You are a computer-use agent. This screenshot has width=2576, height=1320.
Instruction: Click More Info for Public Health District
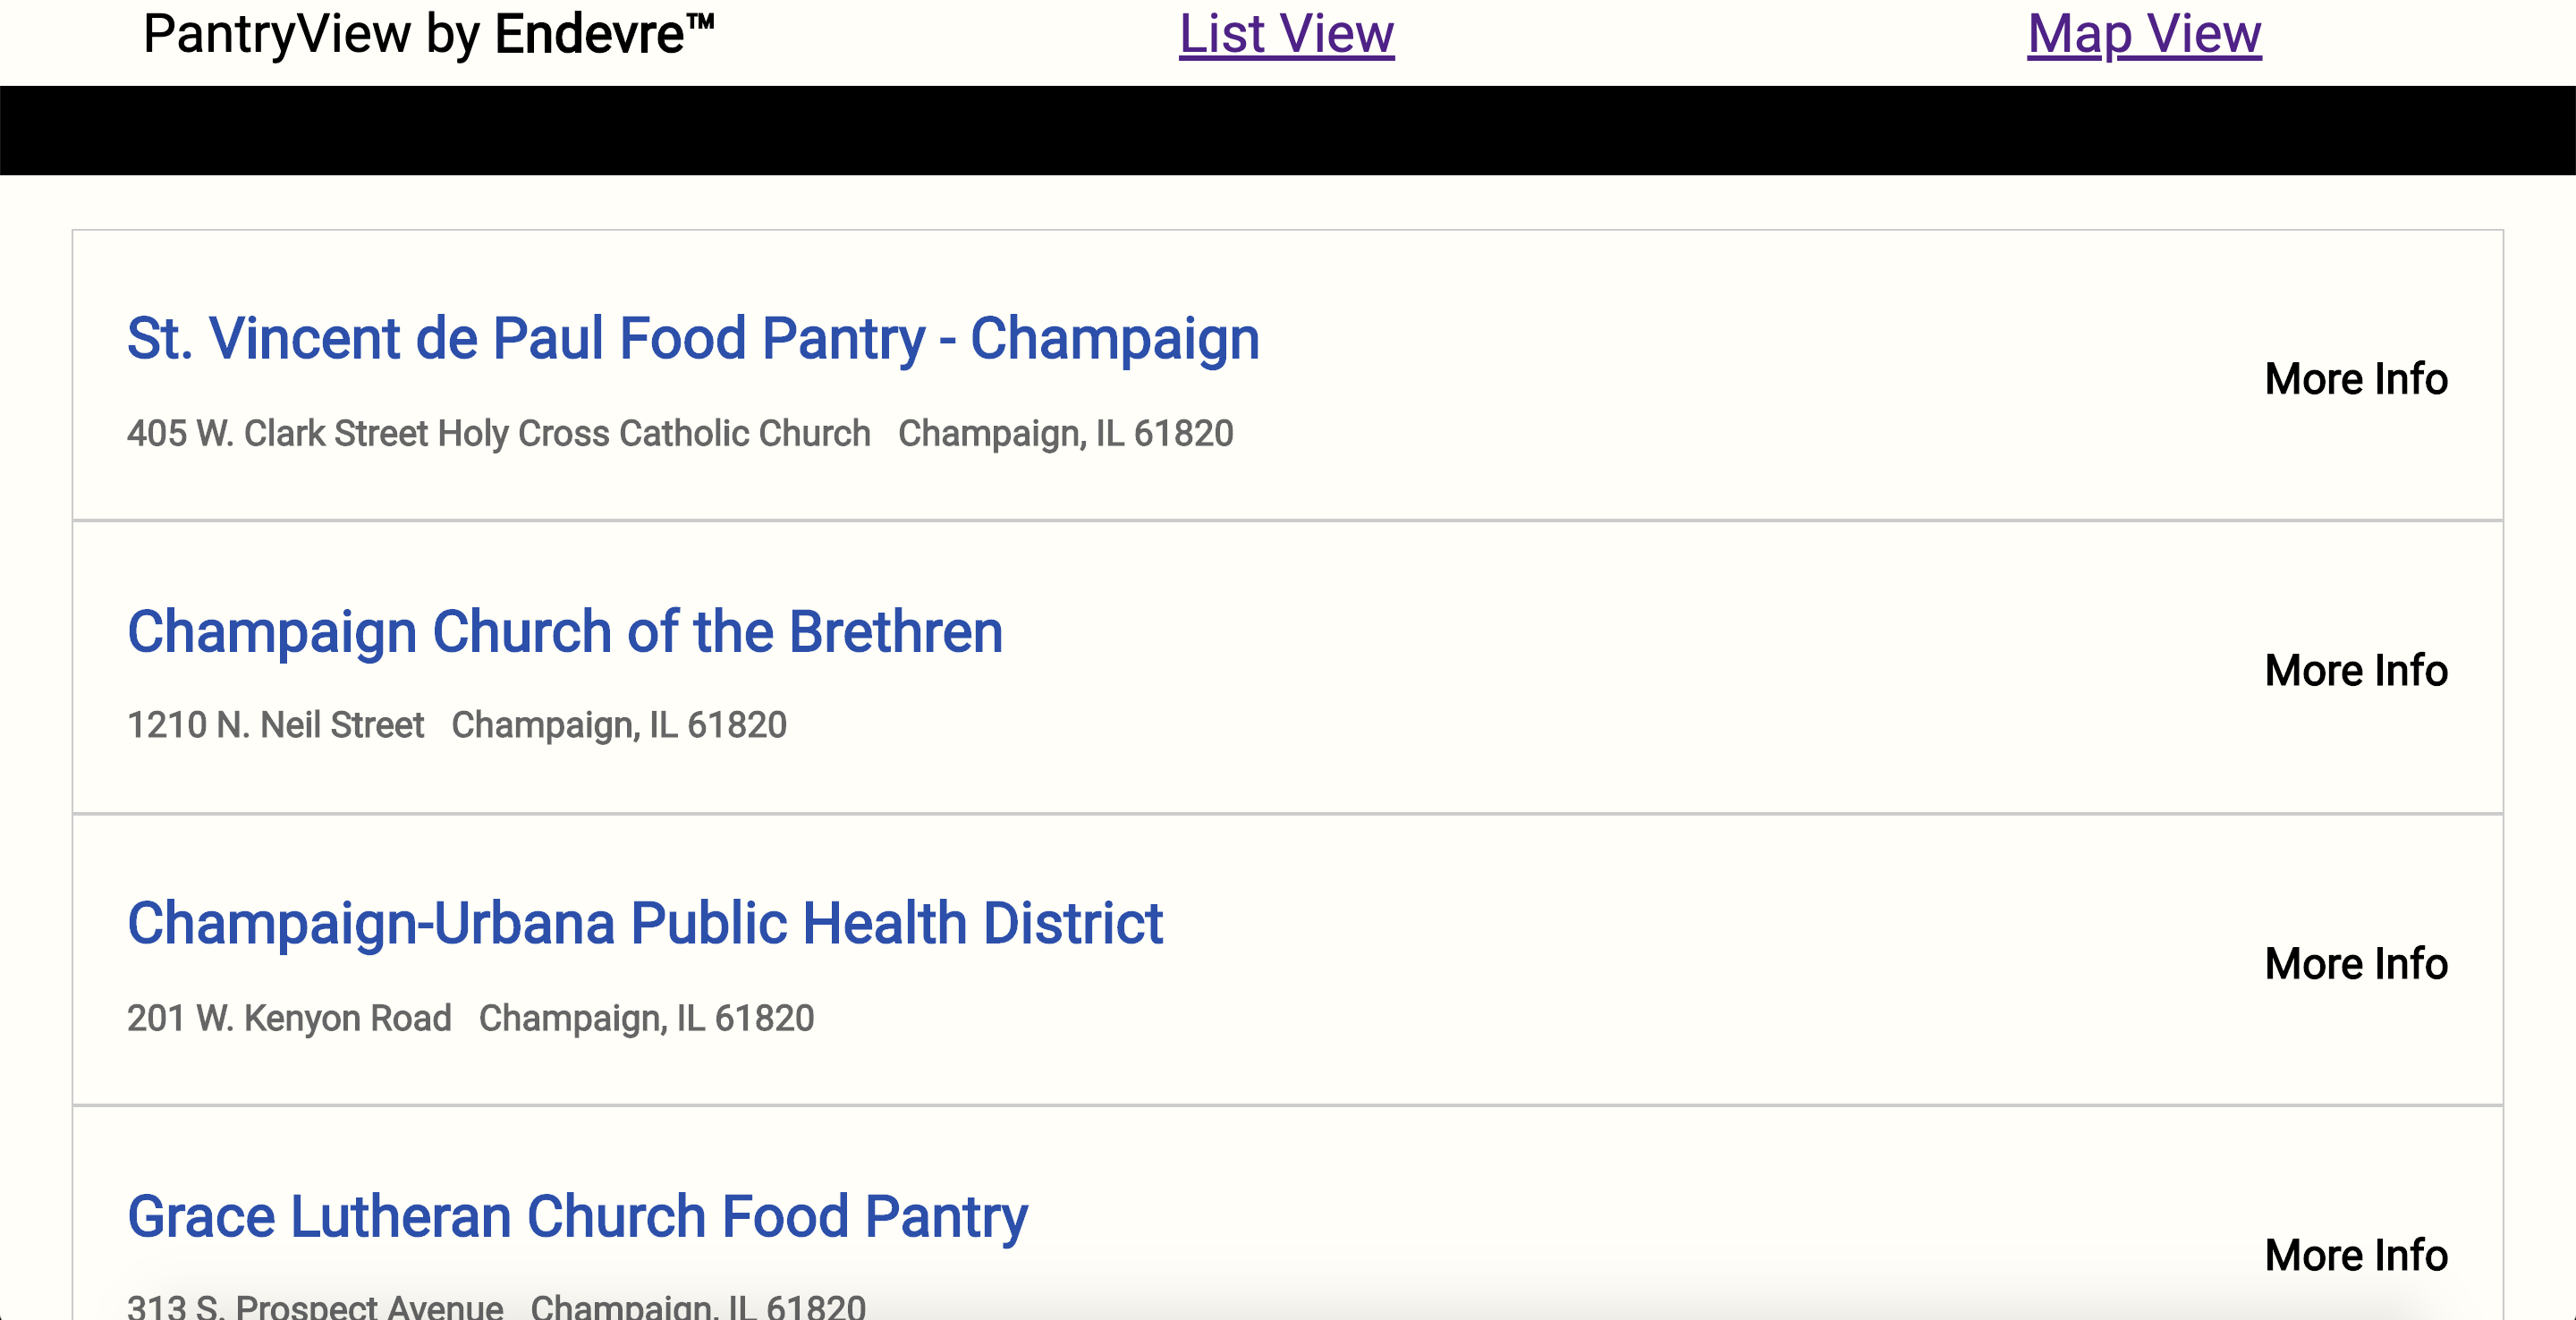coord(2356,964)
